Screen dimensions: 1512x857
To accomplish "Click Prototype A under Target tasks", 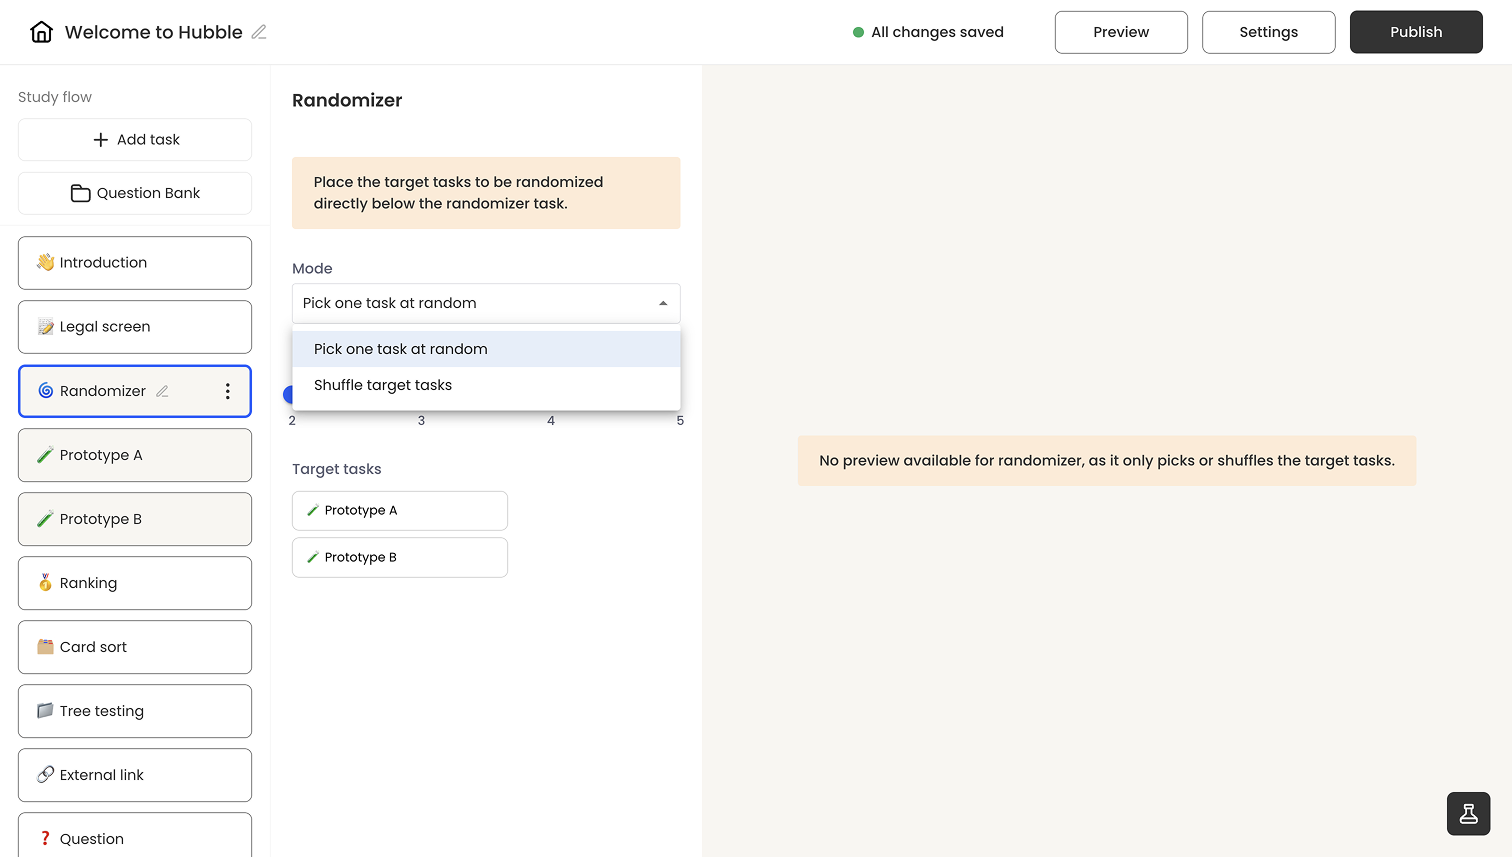I will click(399, 510).
